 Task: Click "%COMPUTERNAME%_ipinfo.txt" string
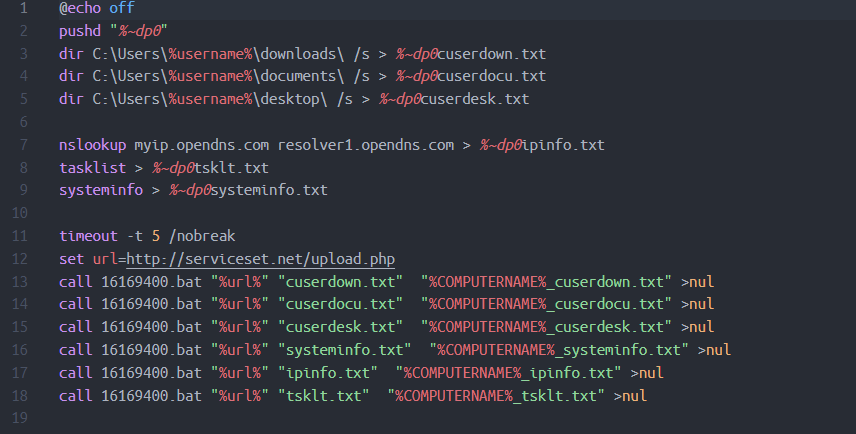click(508, 372)
